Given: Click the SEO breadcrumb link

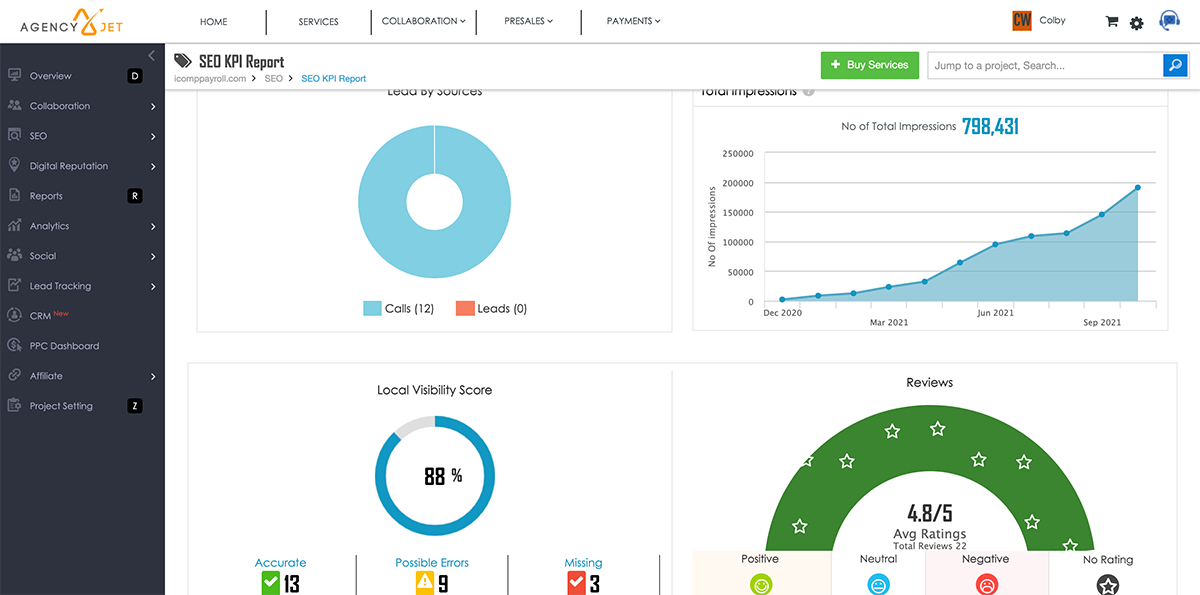Looking at the screenshot, I should click(273, 78).
